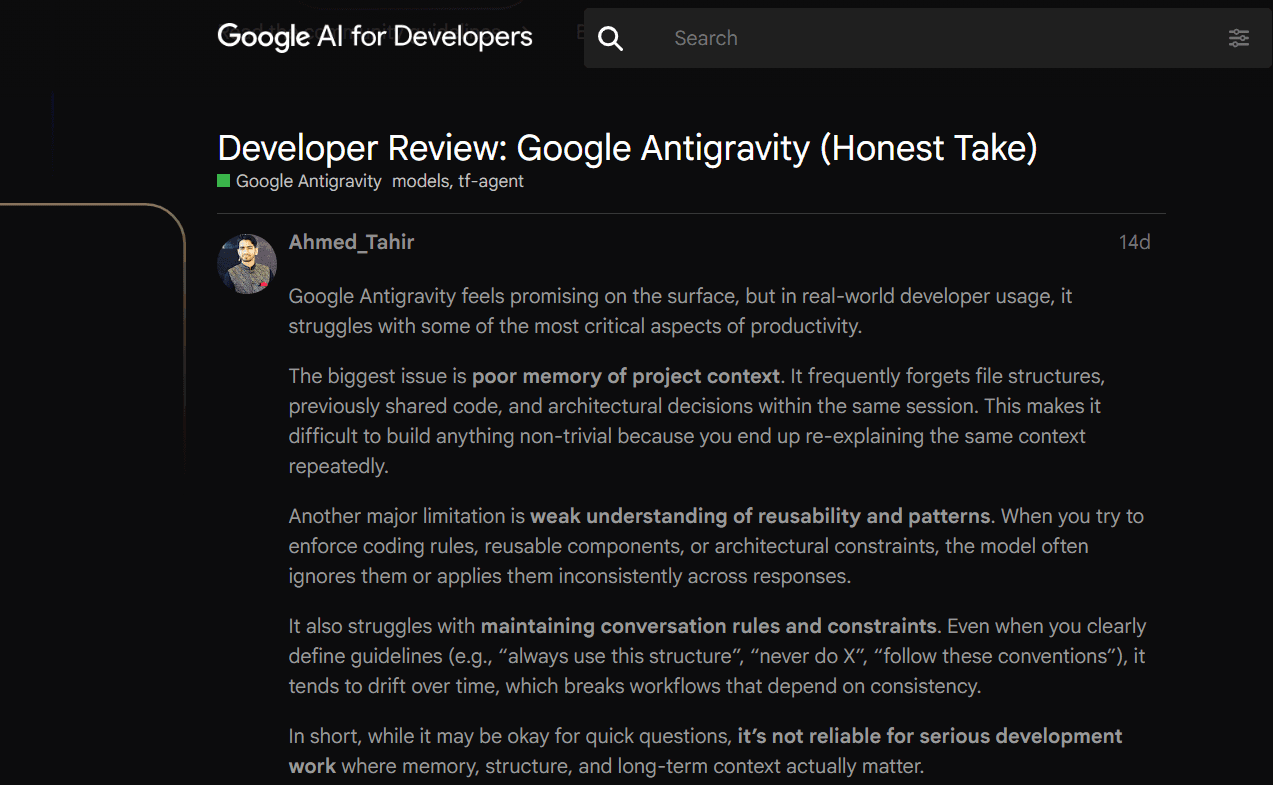Image resolution: width=1273 pixels, height=785 pixels.
Task: Click the 14d post timestamp
Action: [x=1134, y=242]
